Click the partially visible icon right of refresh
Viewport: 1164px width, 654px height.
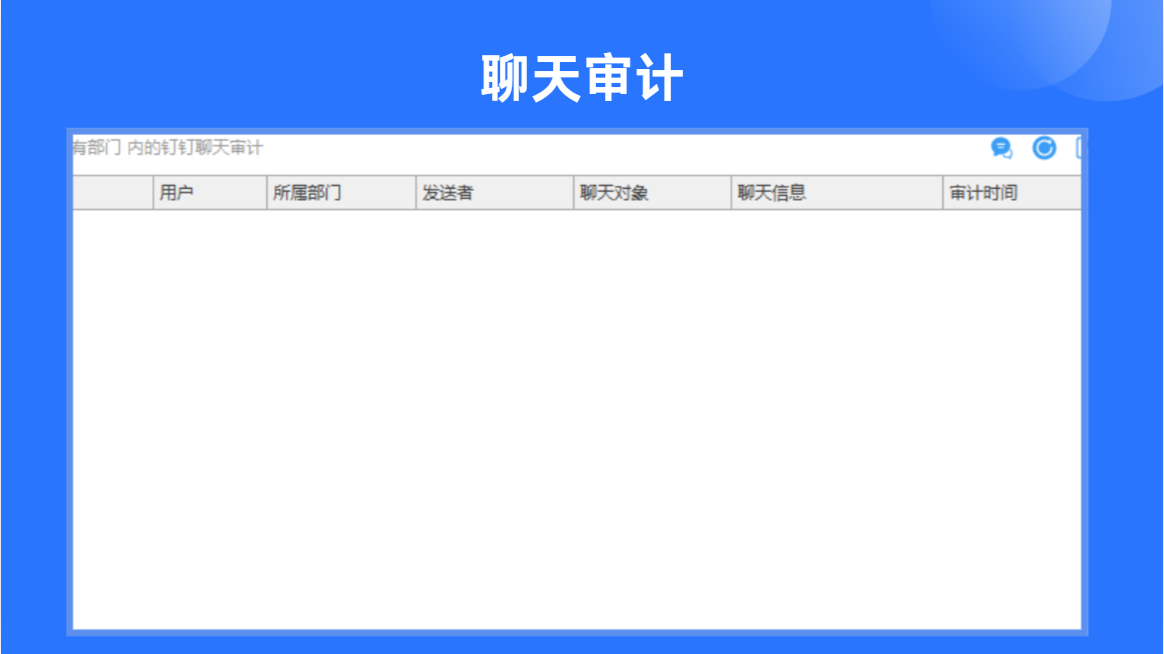(x=1079, y=148)
